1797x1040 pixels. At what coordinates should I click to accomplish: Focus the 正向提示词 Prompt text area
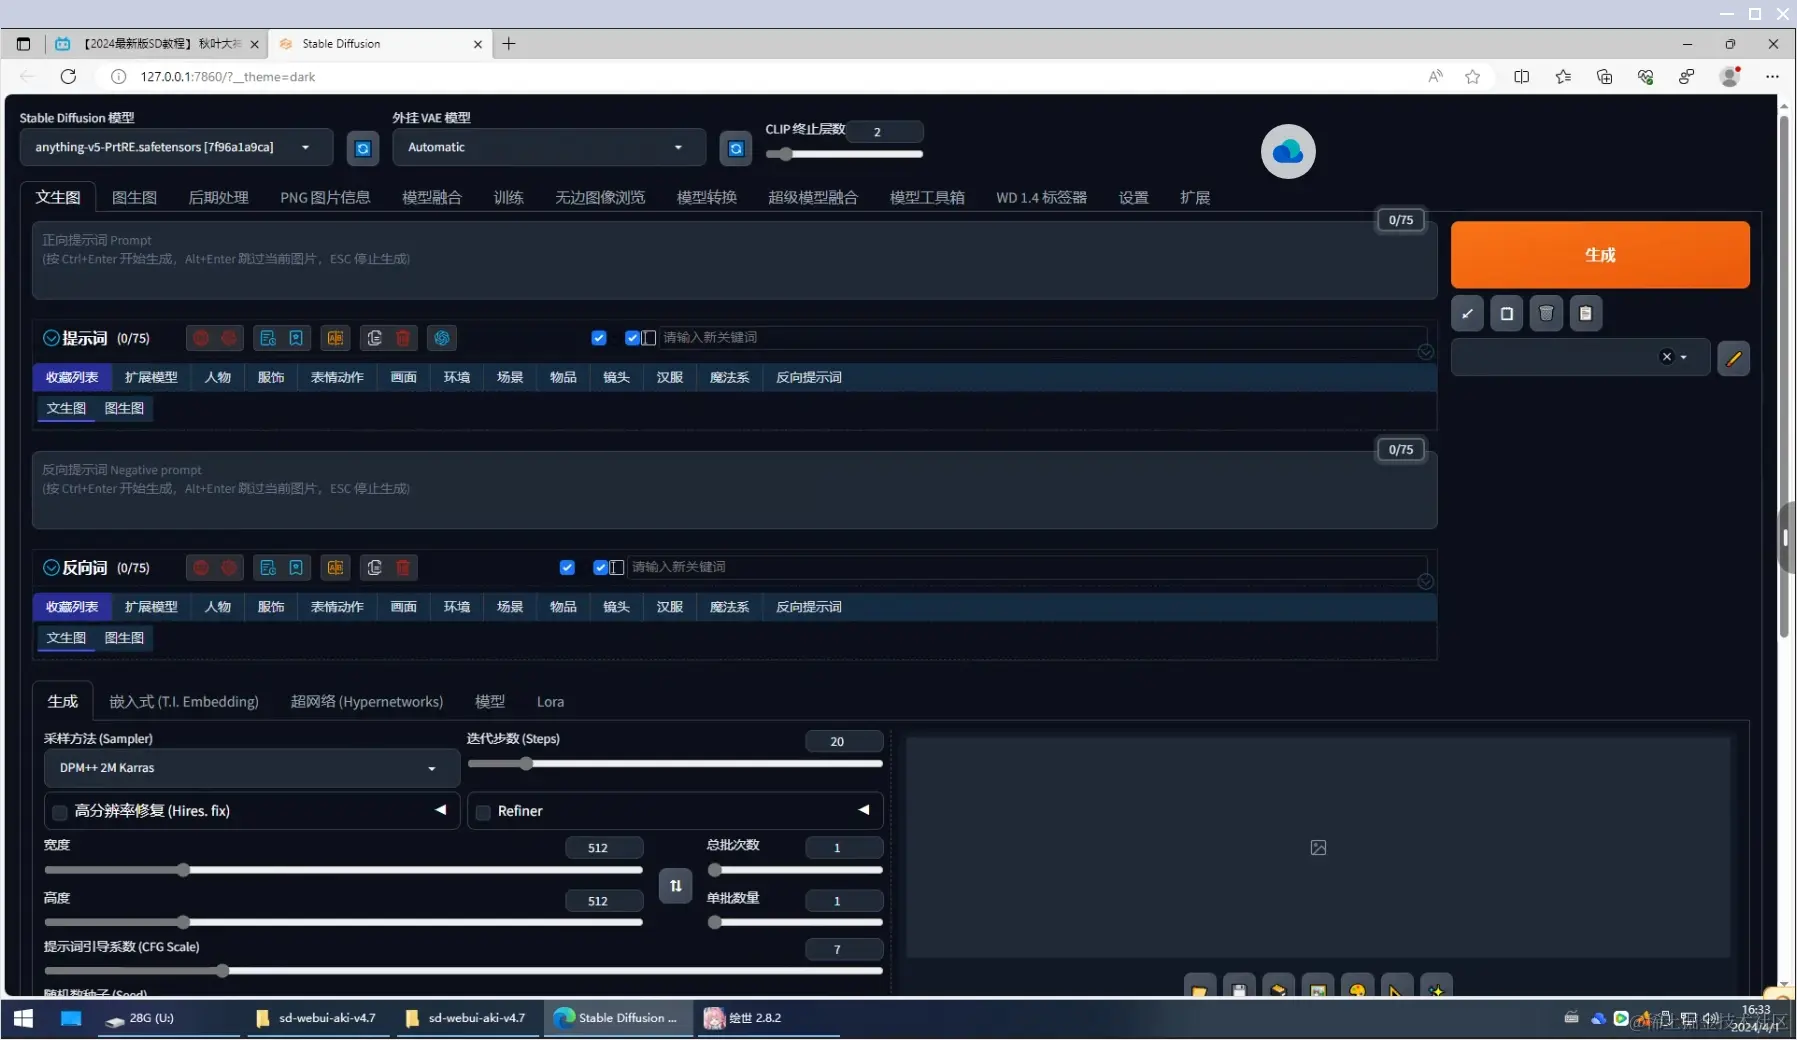[735, 260]
